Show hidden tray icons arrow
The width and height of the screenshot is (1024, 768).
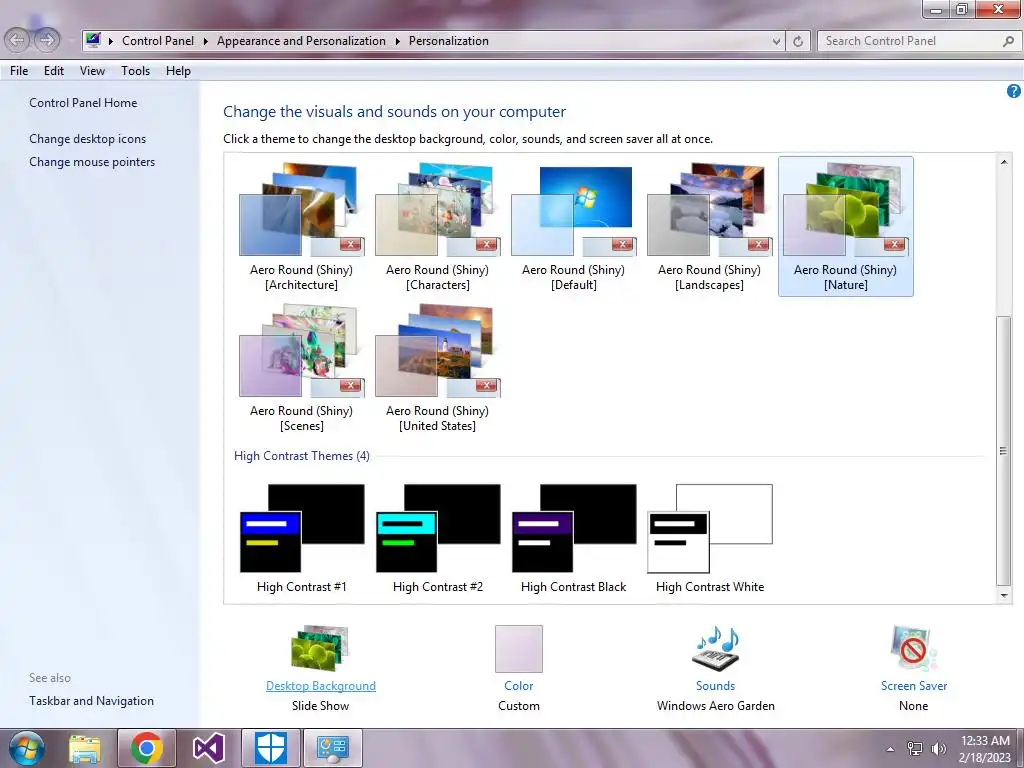click(890, 749)
